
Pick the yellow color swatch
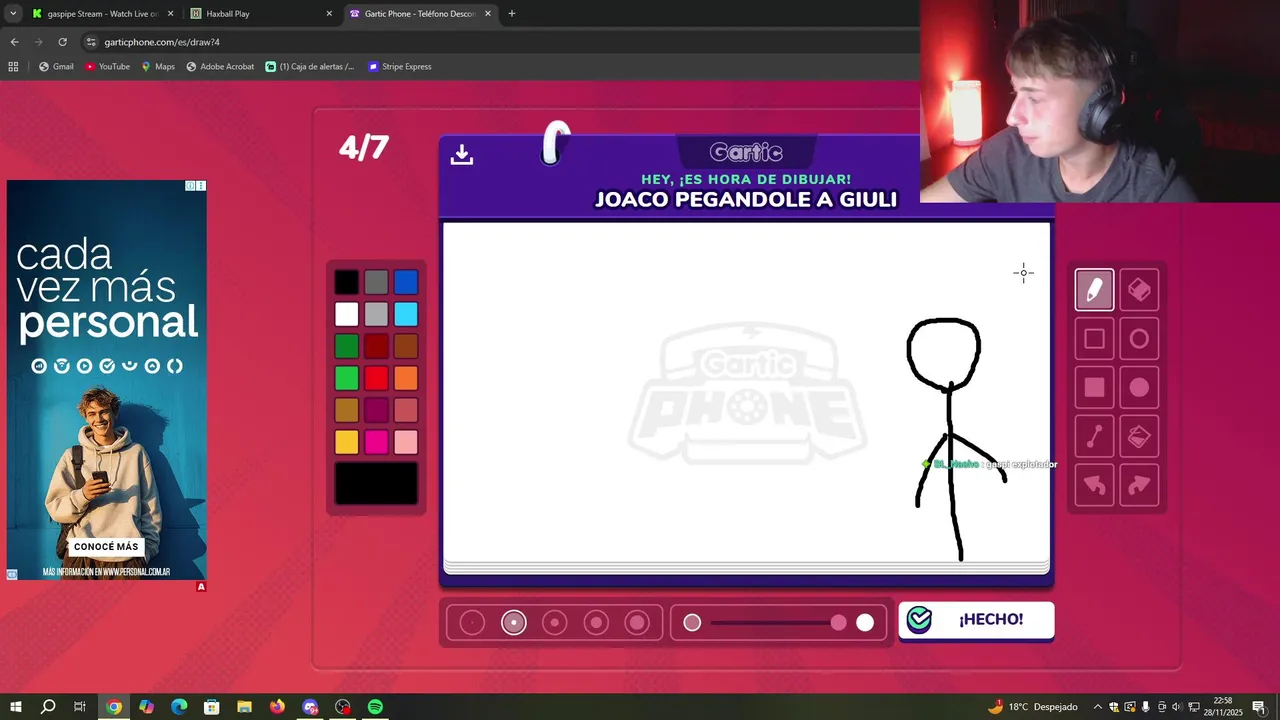click(x=346, y=442)
